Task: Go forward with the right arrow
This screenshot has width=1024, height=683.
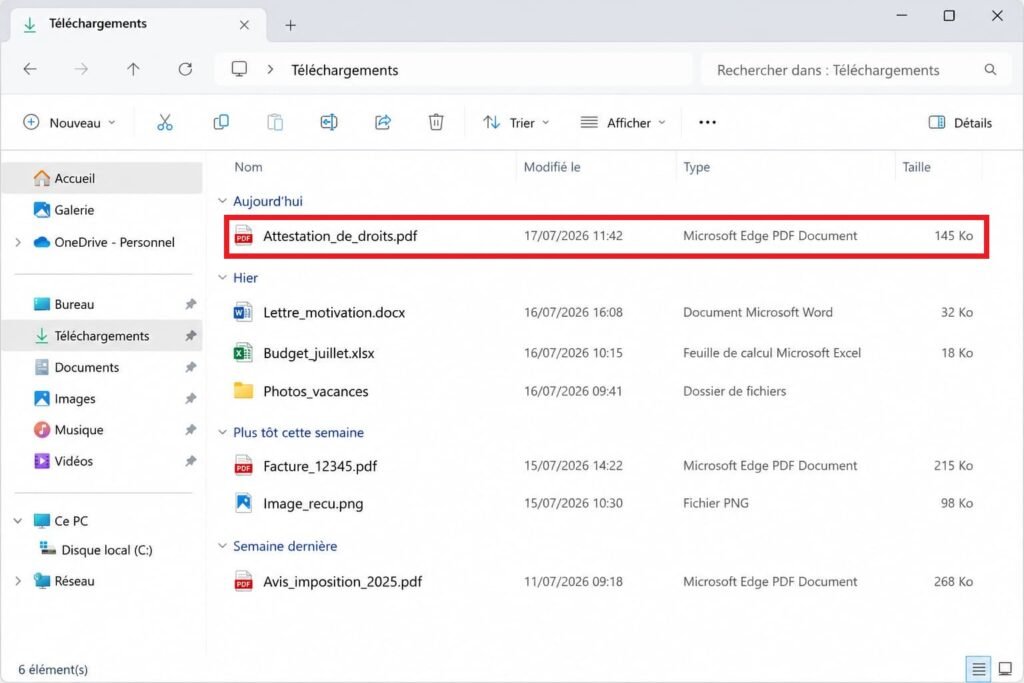Action: point(81,69)
